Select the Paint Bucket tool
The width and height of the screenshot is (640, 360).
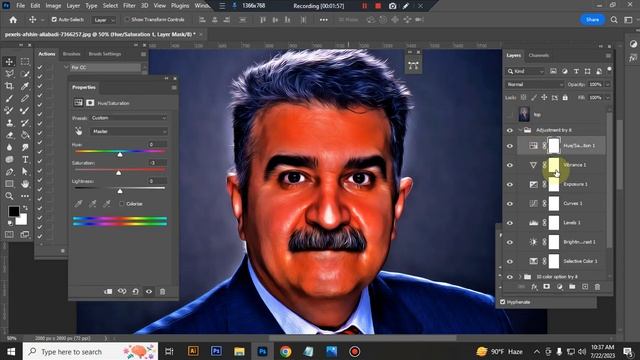click(25, 135)
